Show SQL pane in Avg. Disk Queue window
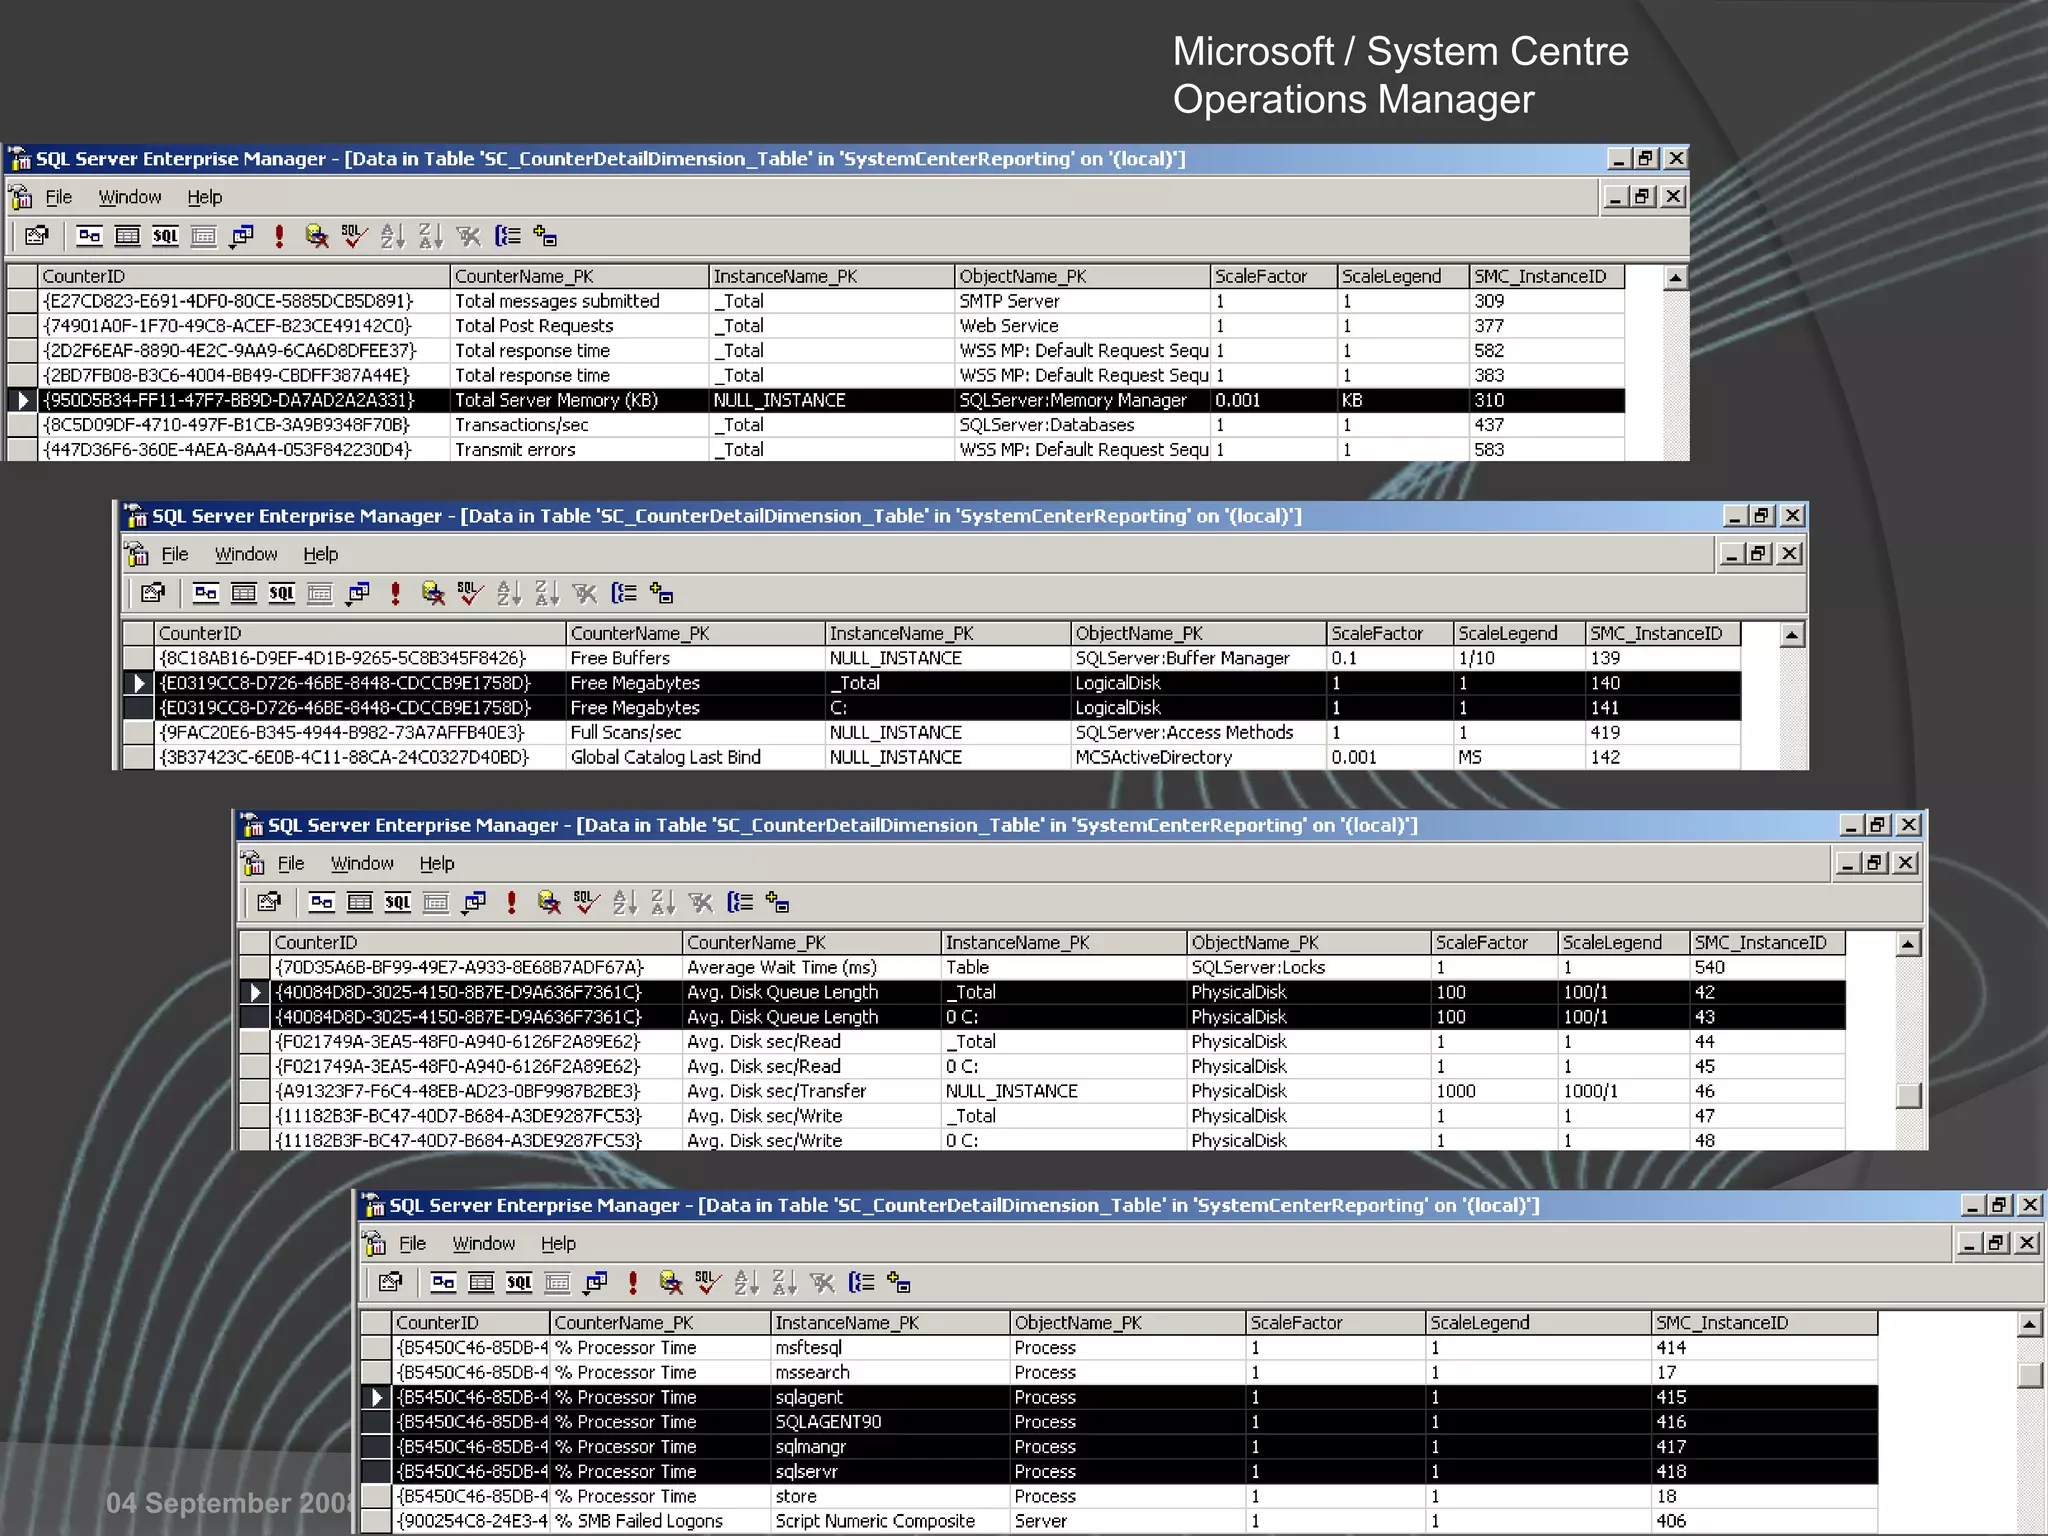The image size is (2048, 1536). [397, 902]
